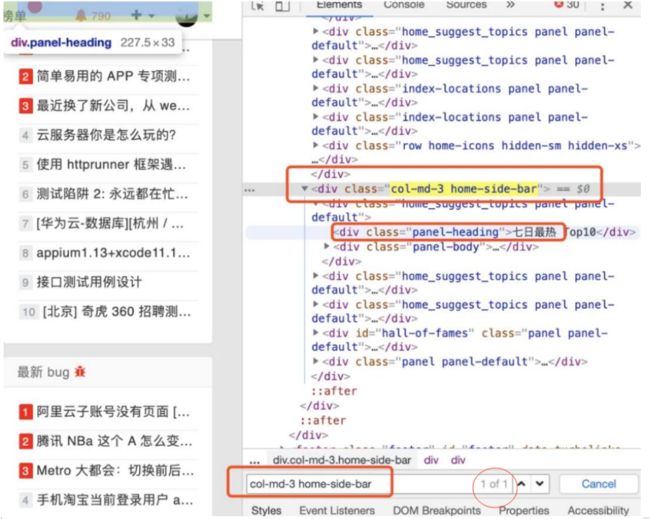Open topic 简单易用的 APP 专项测
650x519 pixels.
(x=113, y=76)
